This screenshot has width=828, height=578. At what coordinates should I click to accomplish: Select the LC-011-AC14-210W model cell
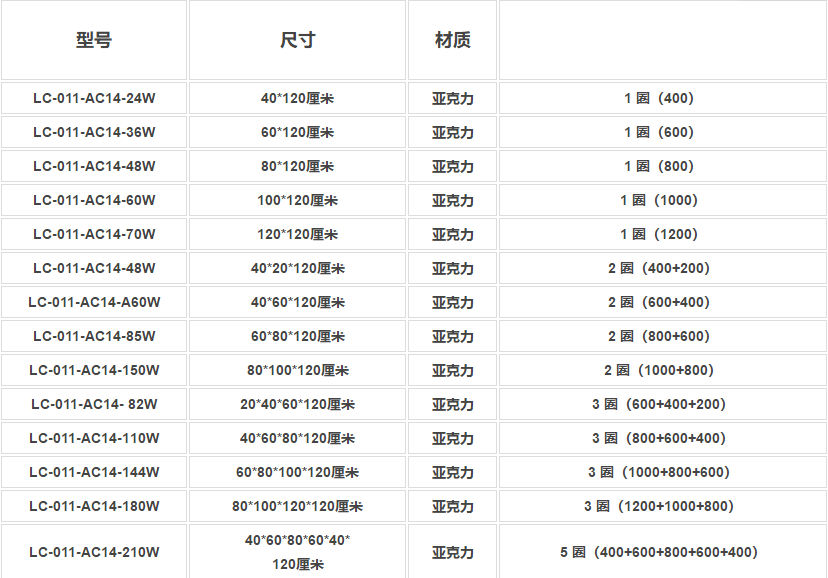[94, 552]
